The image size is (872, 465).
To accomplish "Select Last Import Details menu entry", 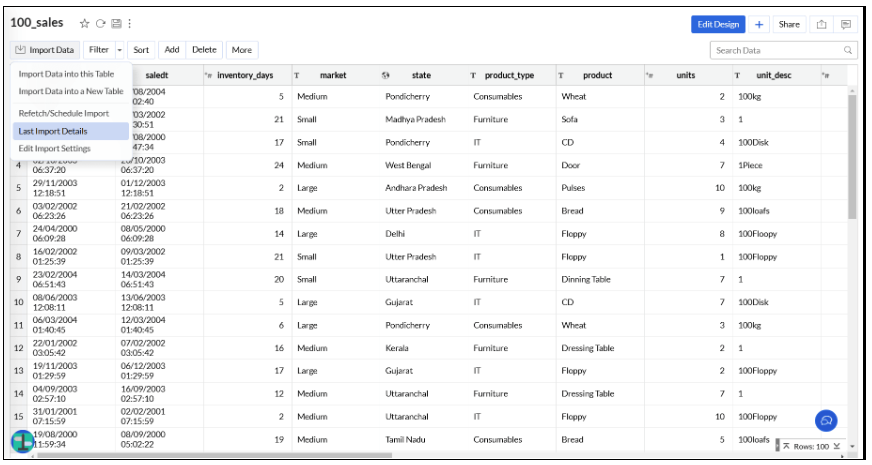I will (71, 131).
